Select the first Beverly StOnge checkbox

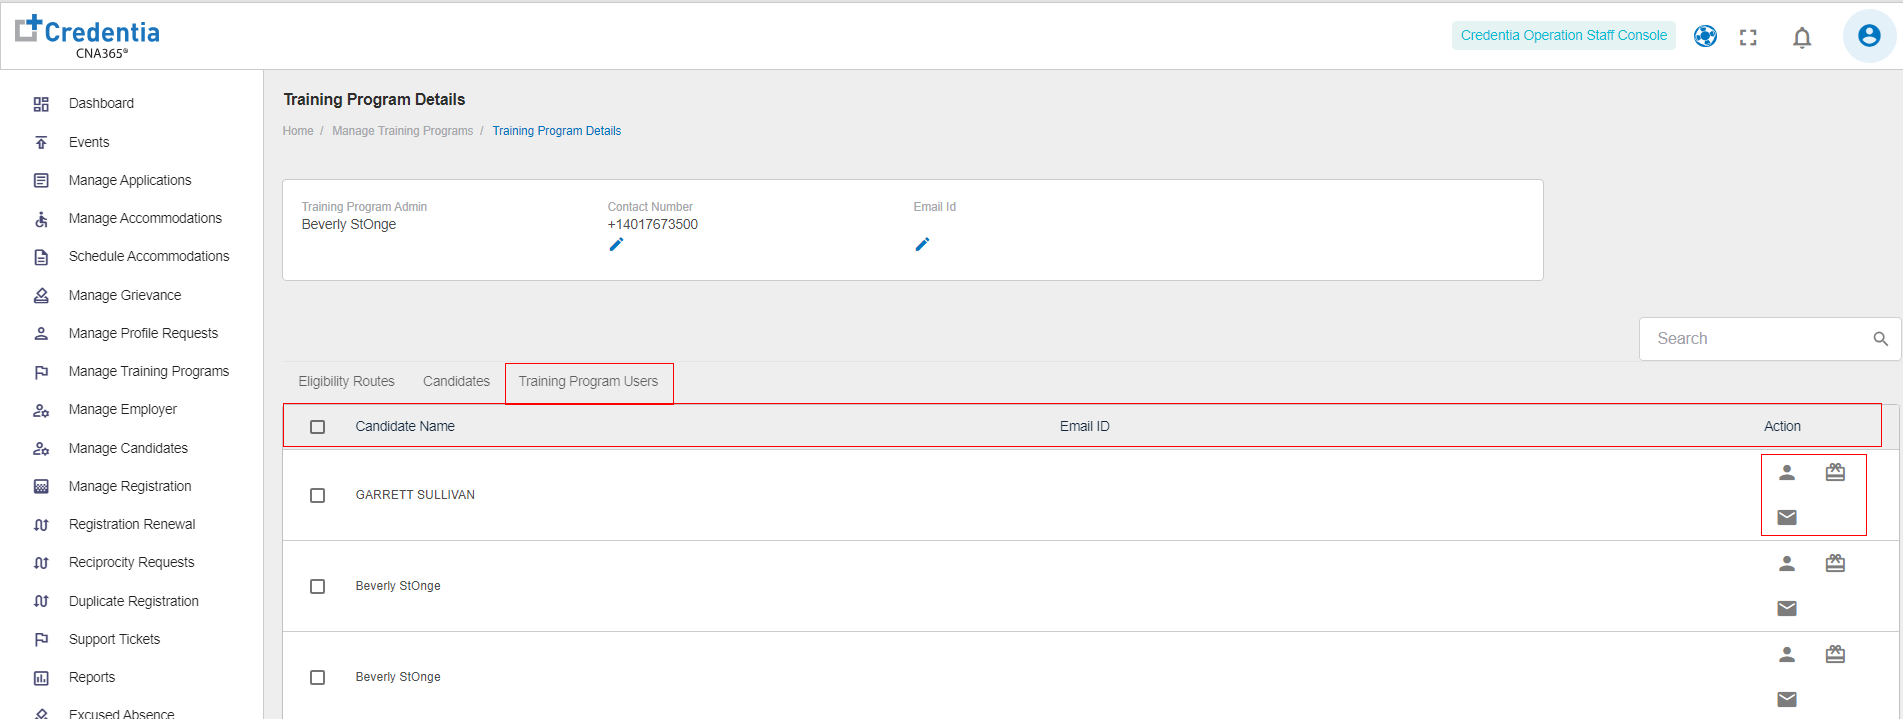pos(318,586)
